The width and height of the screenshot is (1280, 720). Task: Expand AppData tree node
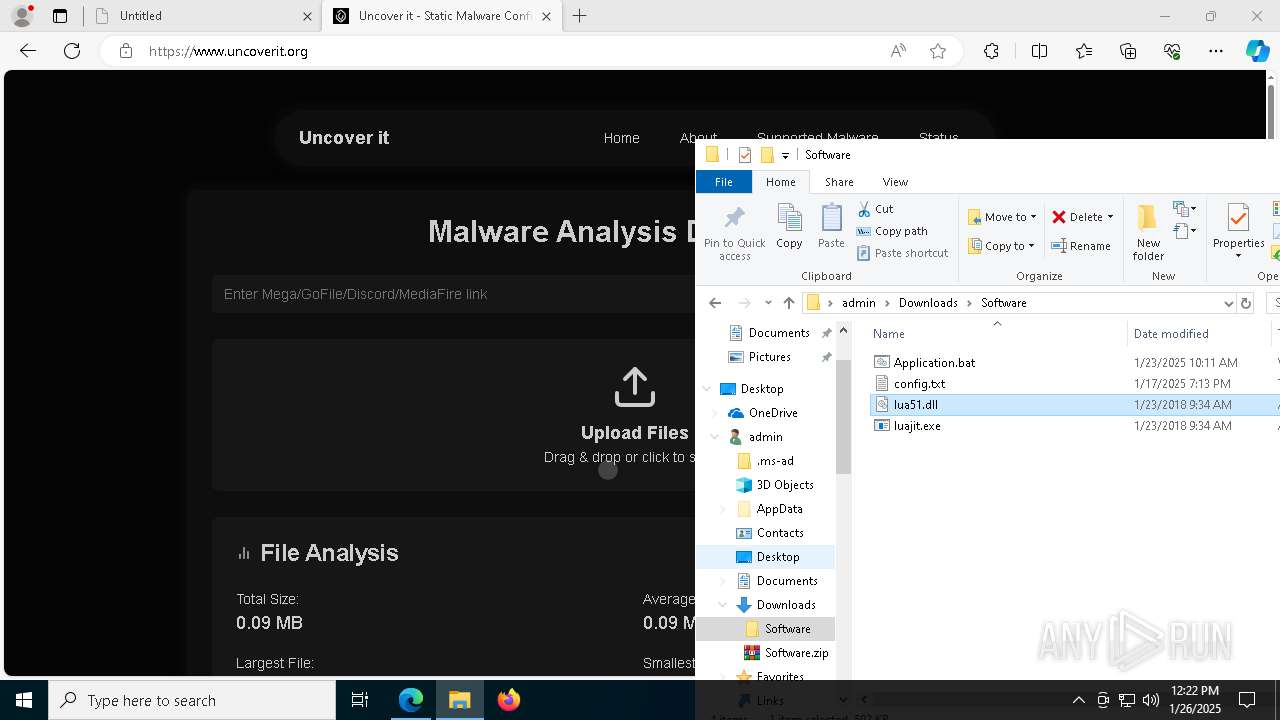tap(723, 509)
